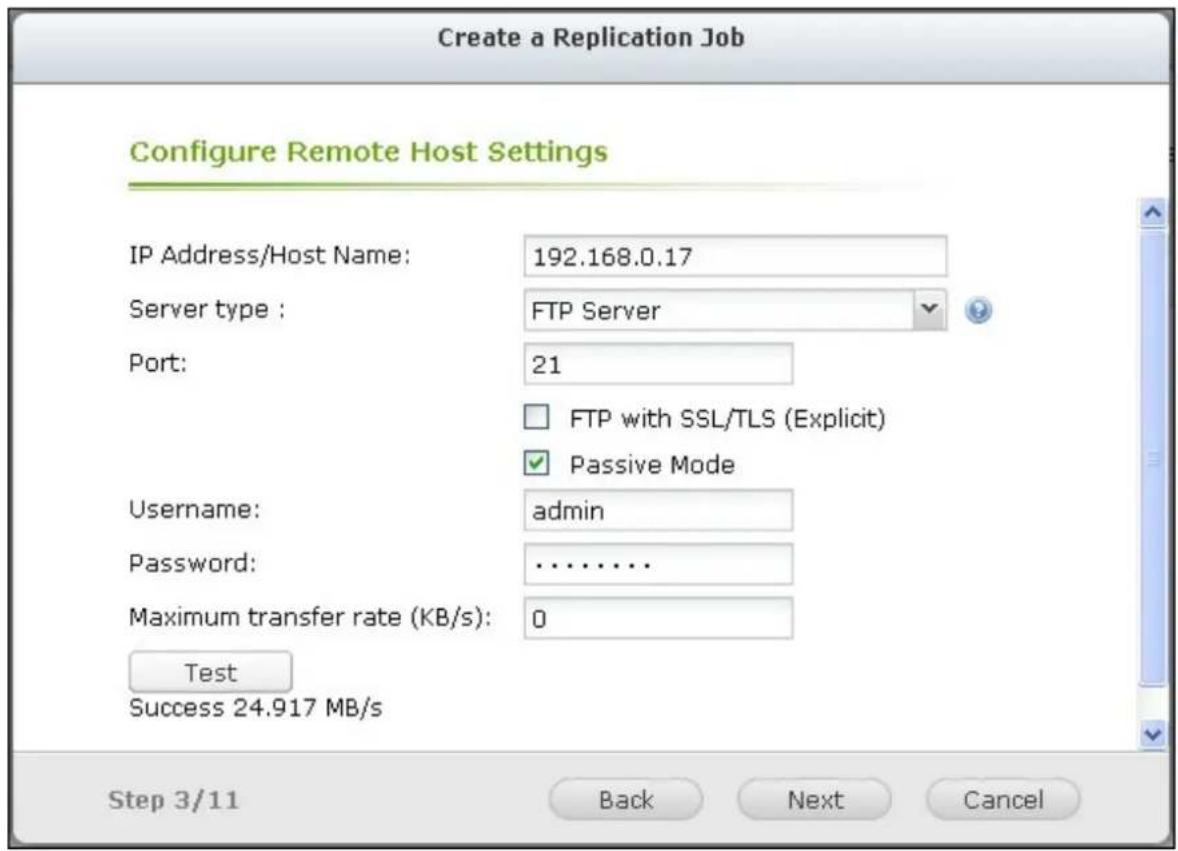Click the Maximum transfer rate (KB/s) label

(x=310, y=617)
